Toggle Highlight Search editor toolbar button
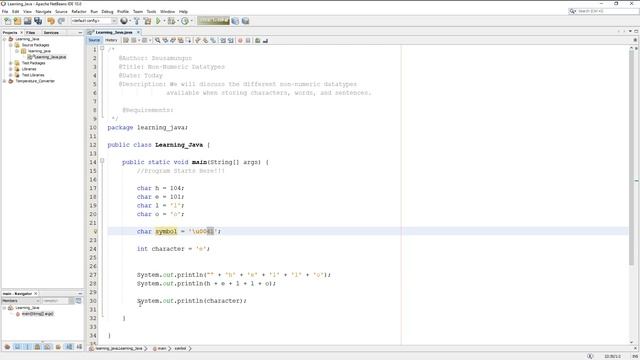This screenshot has width=640, height=360. pos(180,40)
